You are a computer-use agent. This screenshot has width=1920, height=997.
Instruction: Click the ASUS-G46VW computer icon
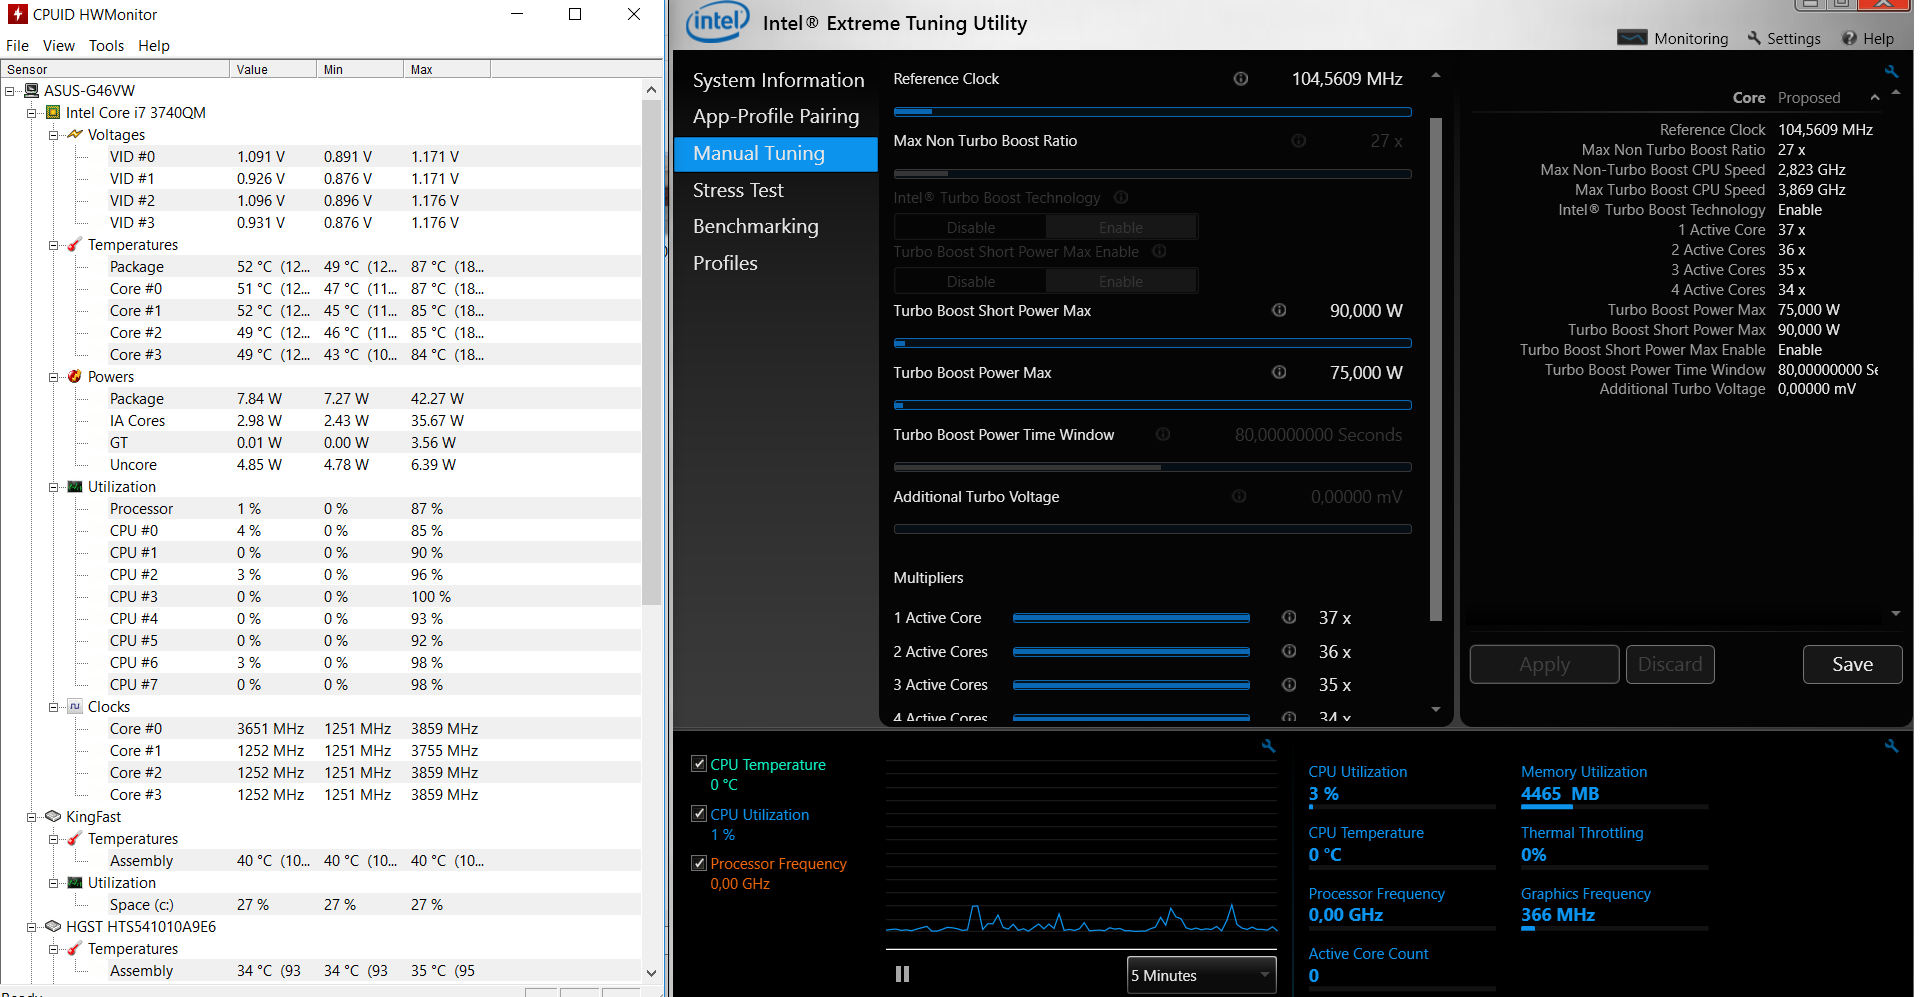tap(31, 90)
